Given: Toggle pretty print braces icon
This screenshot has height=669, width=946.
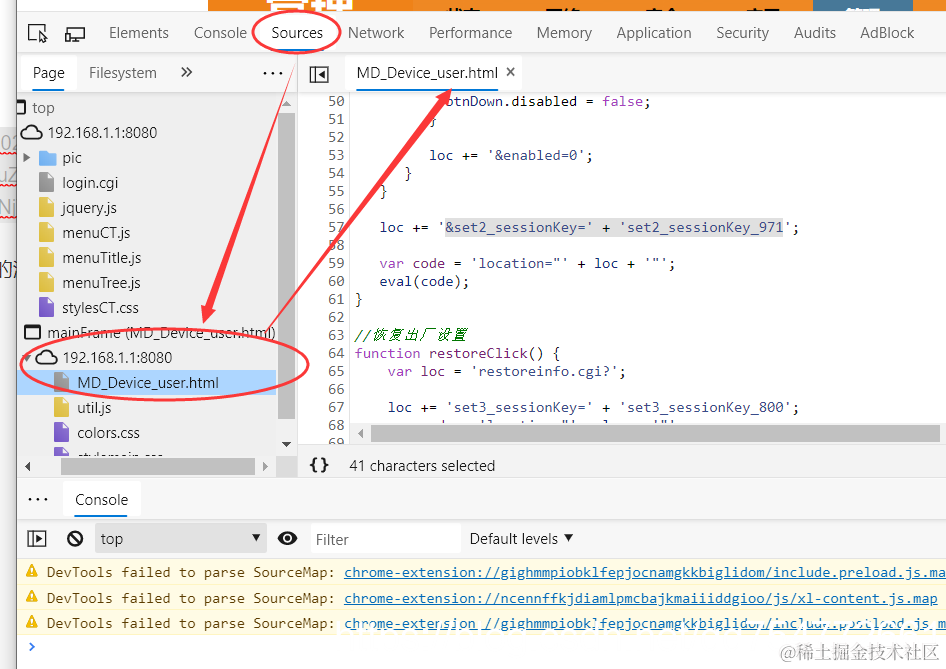Looking at the screenshot, I should (319, 465).
